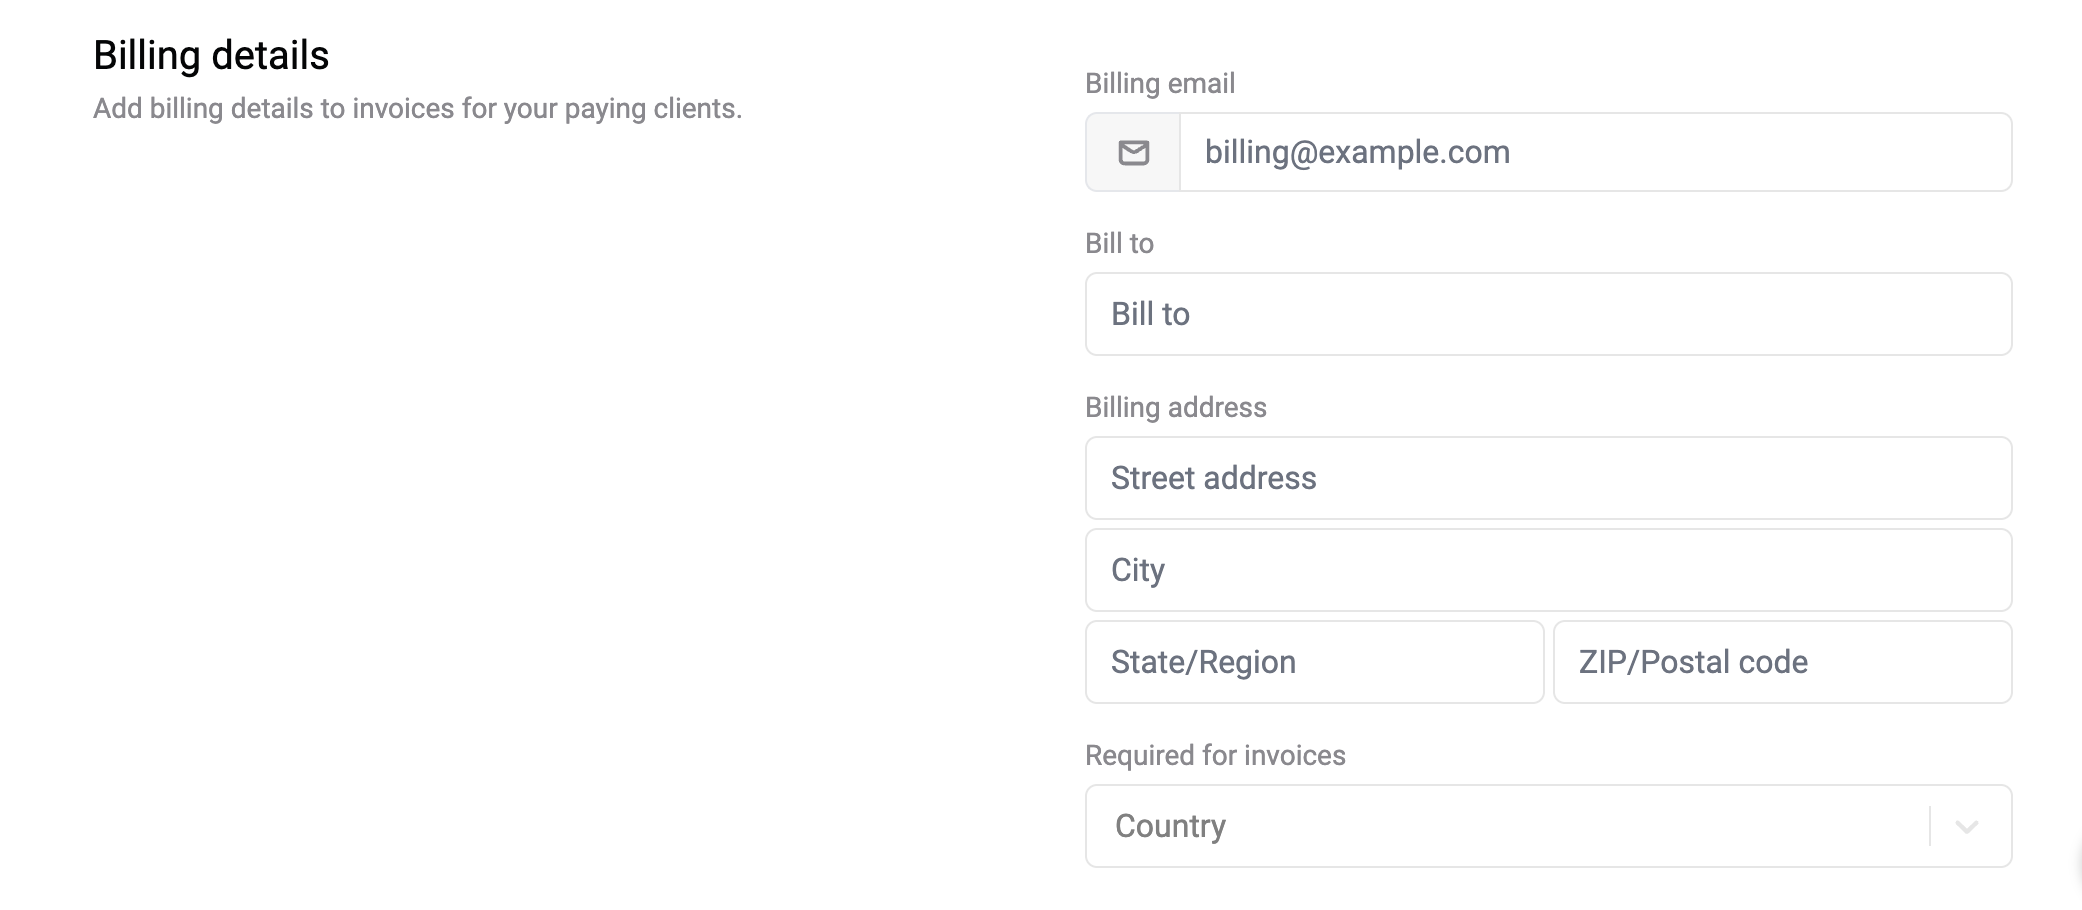Click the 'Add billing details to invoices' description
This screenshot has width=2082, height=910.
417,108
